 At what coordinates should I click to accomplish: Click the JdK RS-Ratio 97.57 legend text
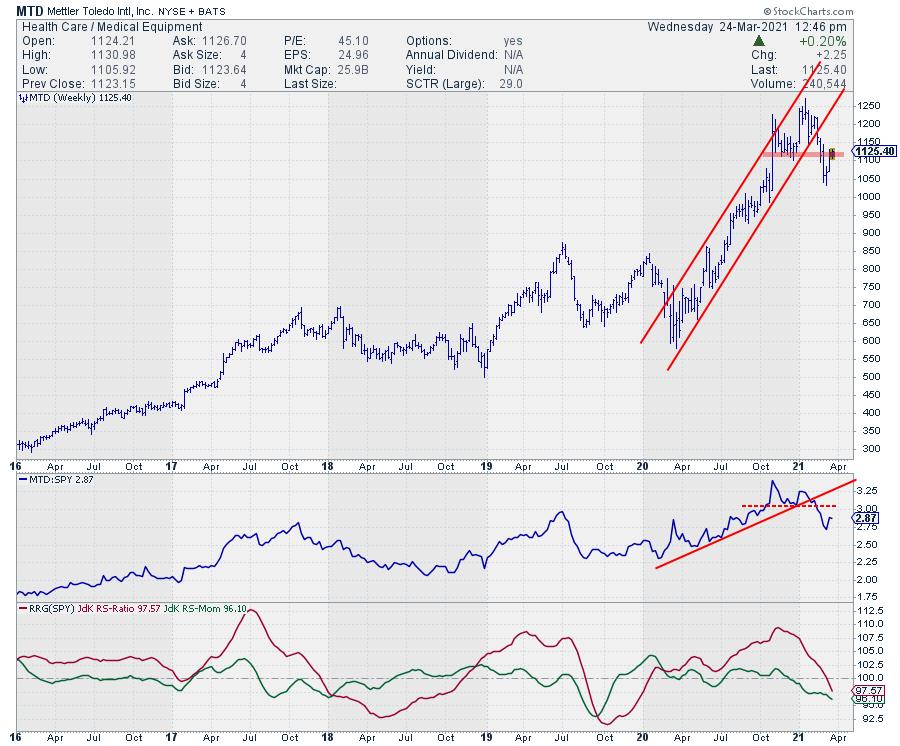point(142,607)
